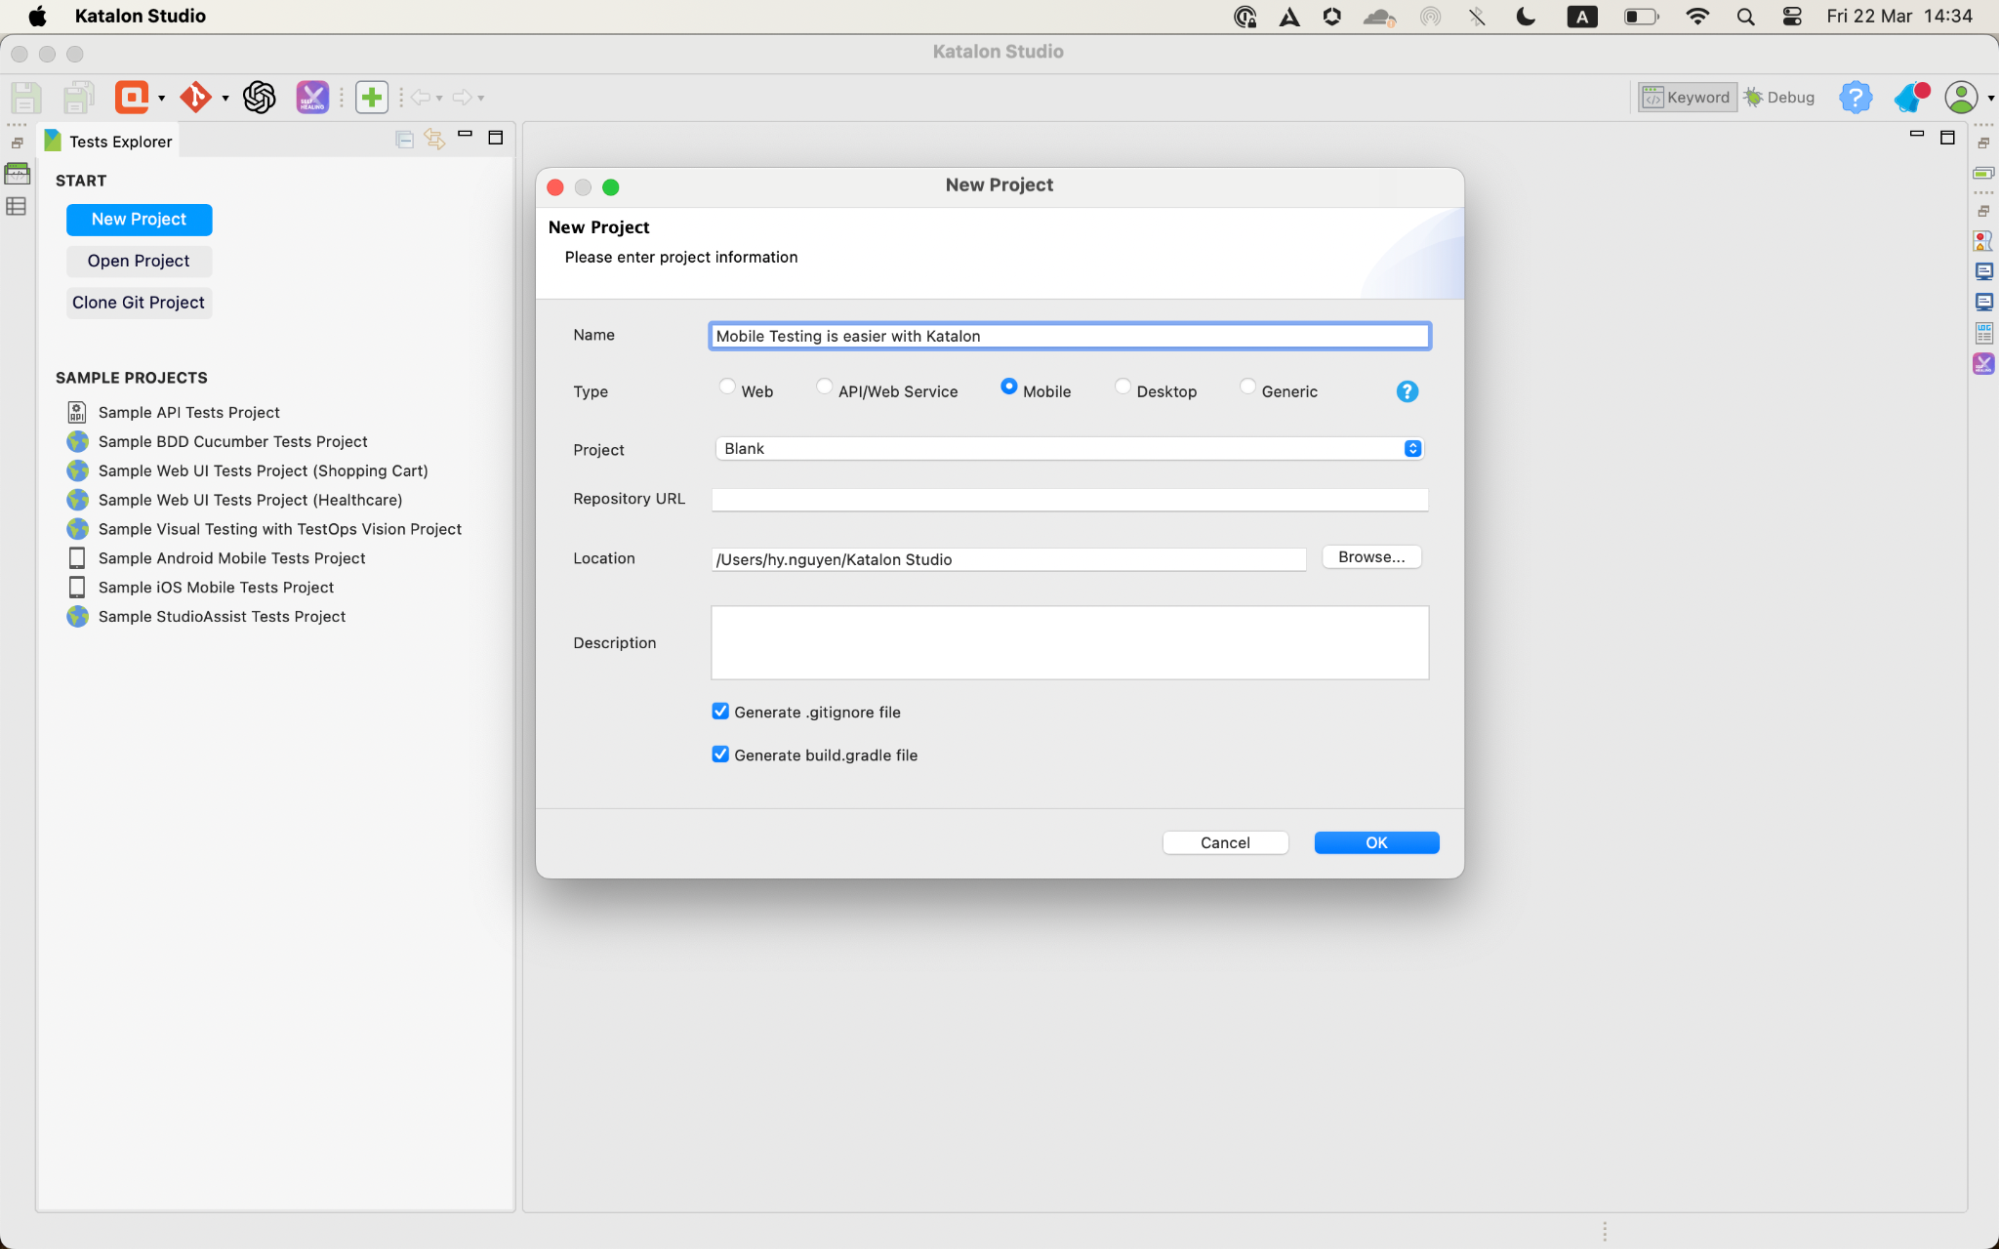Expand the Back arrow history dropdown

tap(439, 98)
